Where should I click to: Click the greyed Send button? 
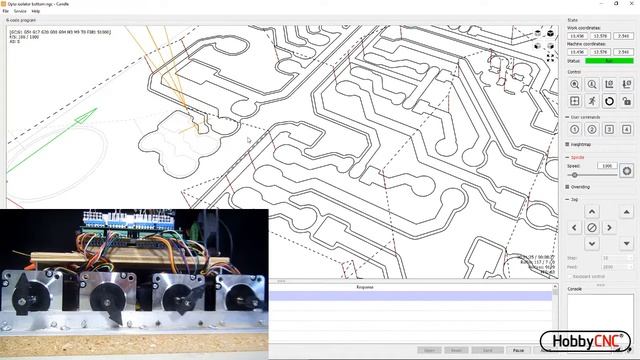point(487,350)
